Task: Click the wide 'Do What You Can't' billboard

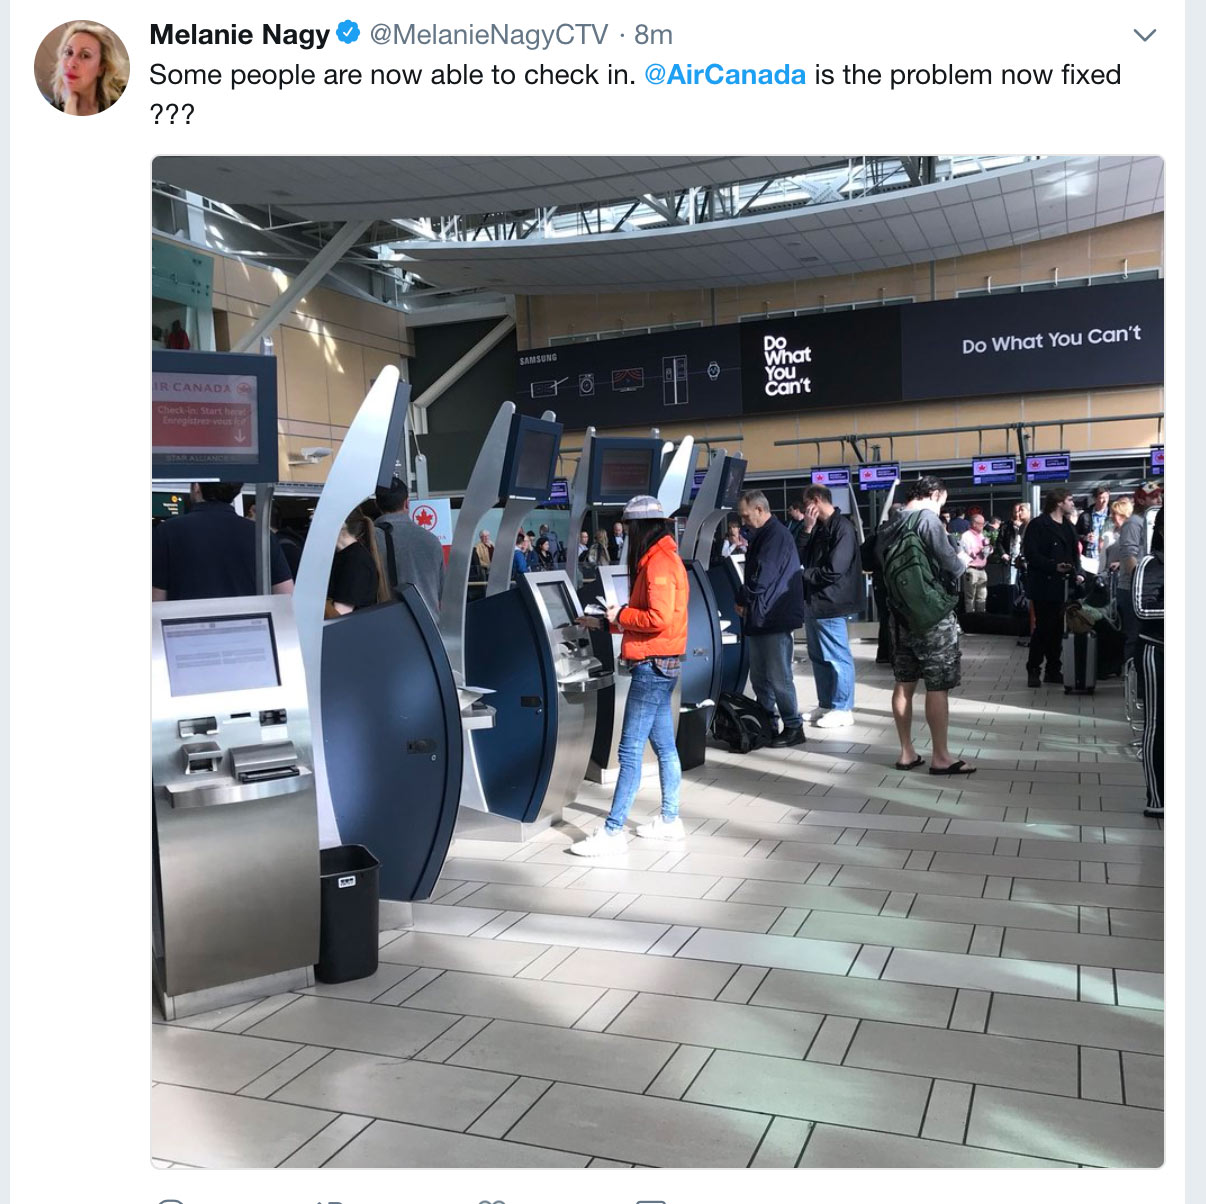Action: [1033, 339]
